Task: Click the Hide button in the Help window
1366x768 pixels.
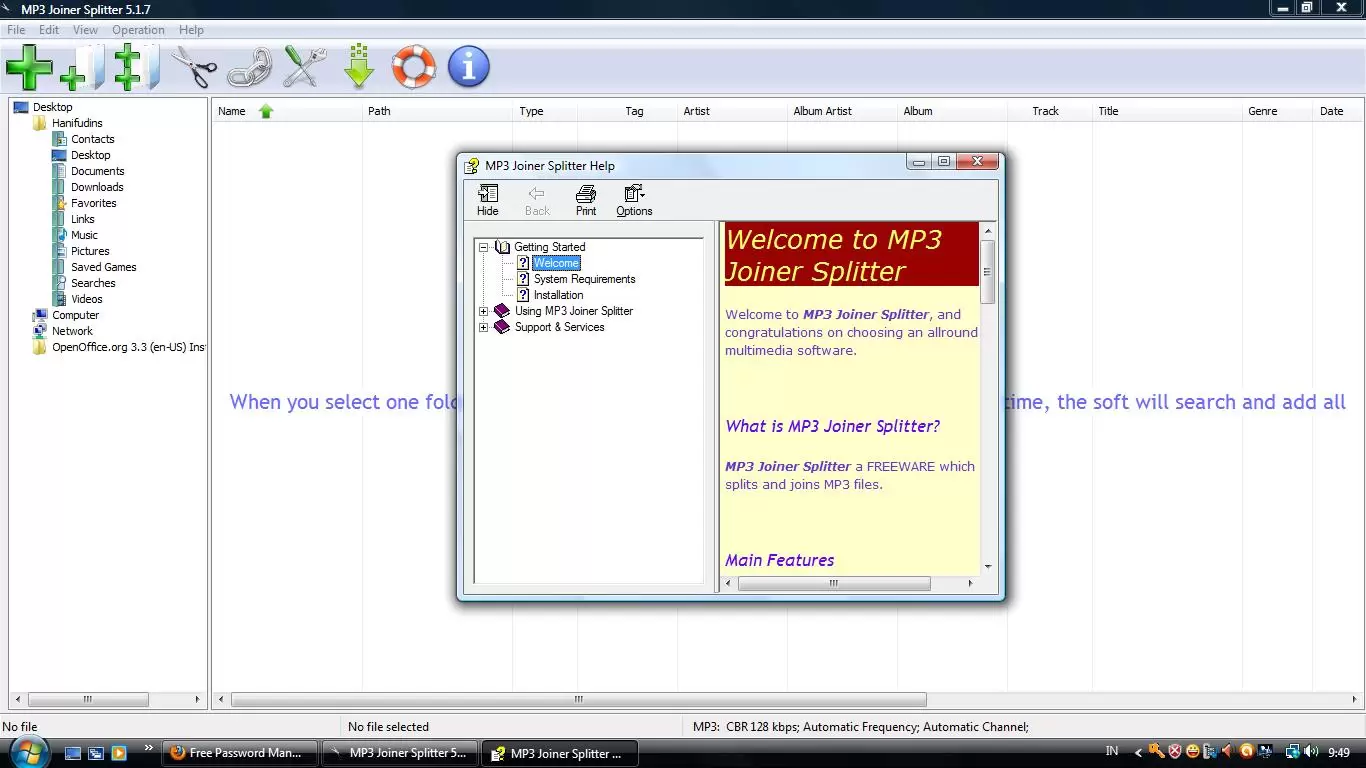Action: point(488,199)
